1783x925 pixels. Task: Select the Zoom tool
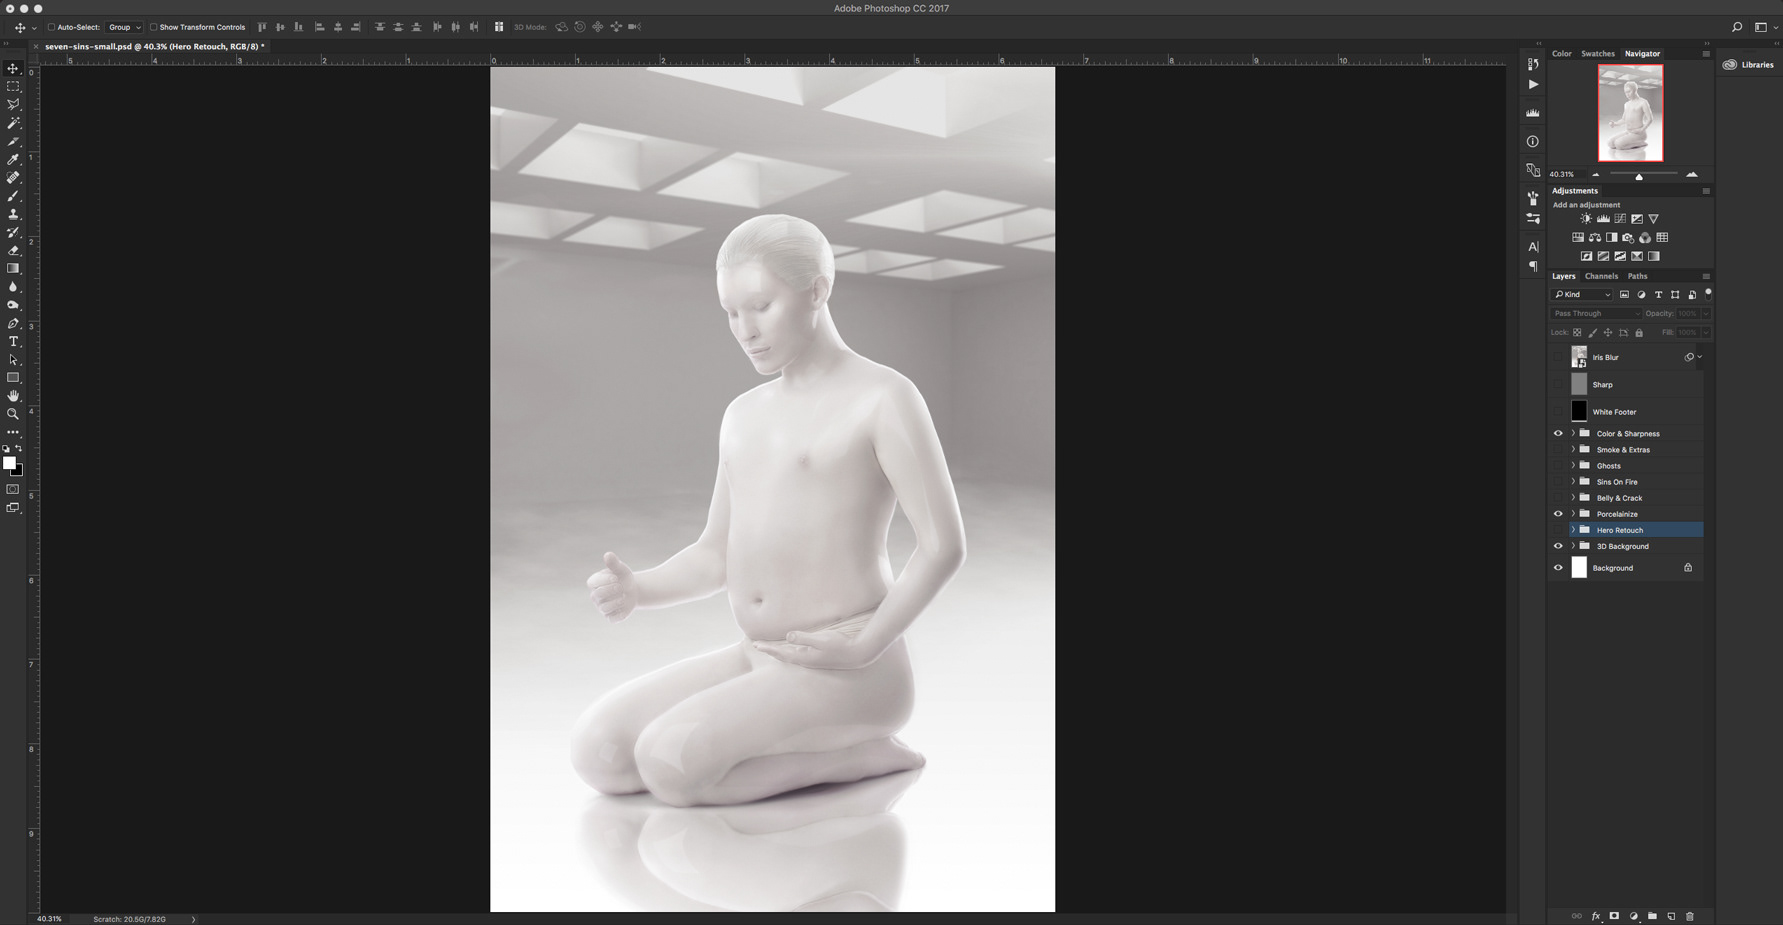[x=13, y=414]
